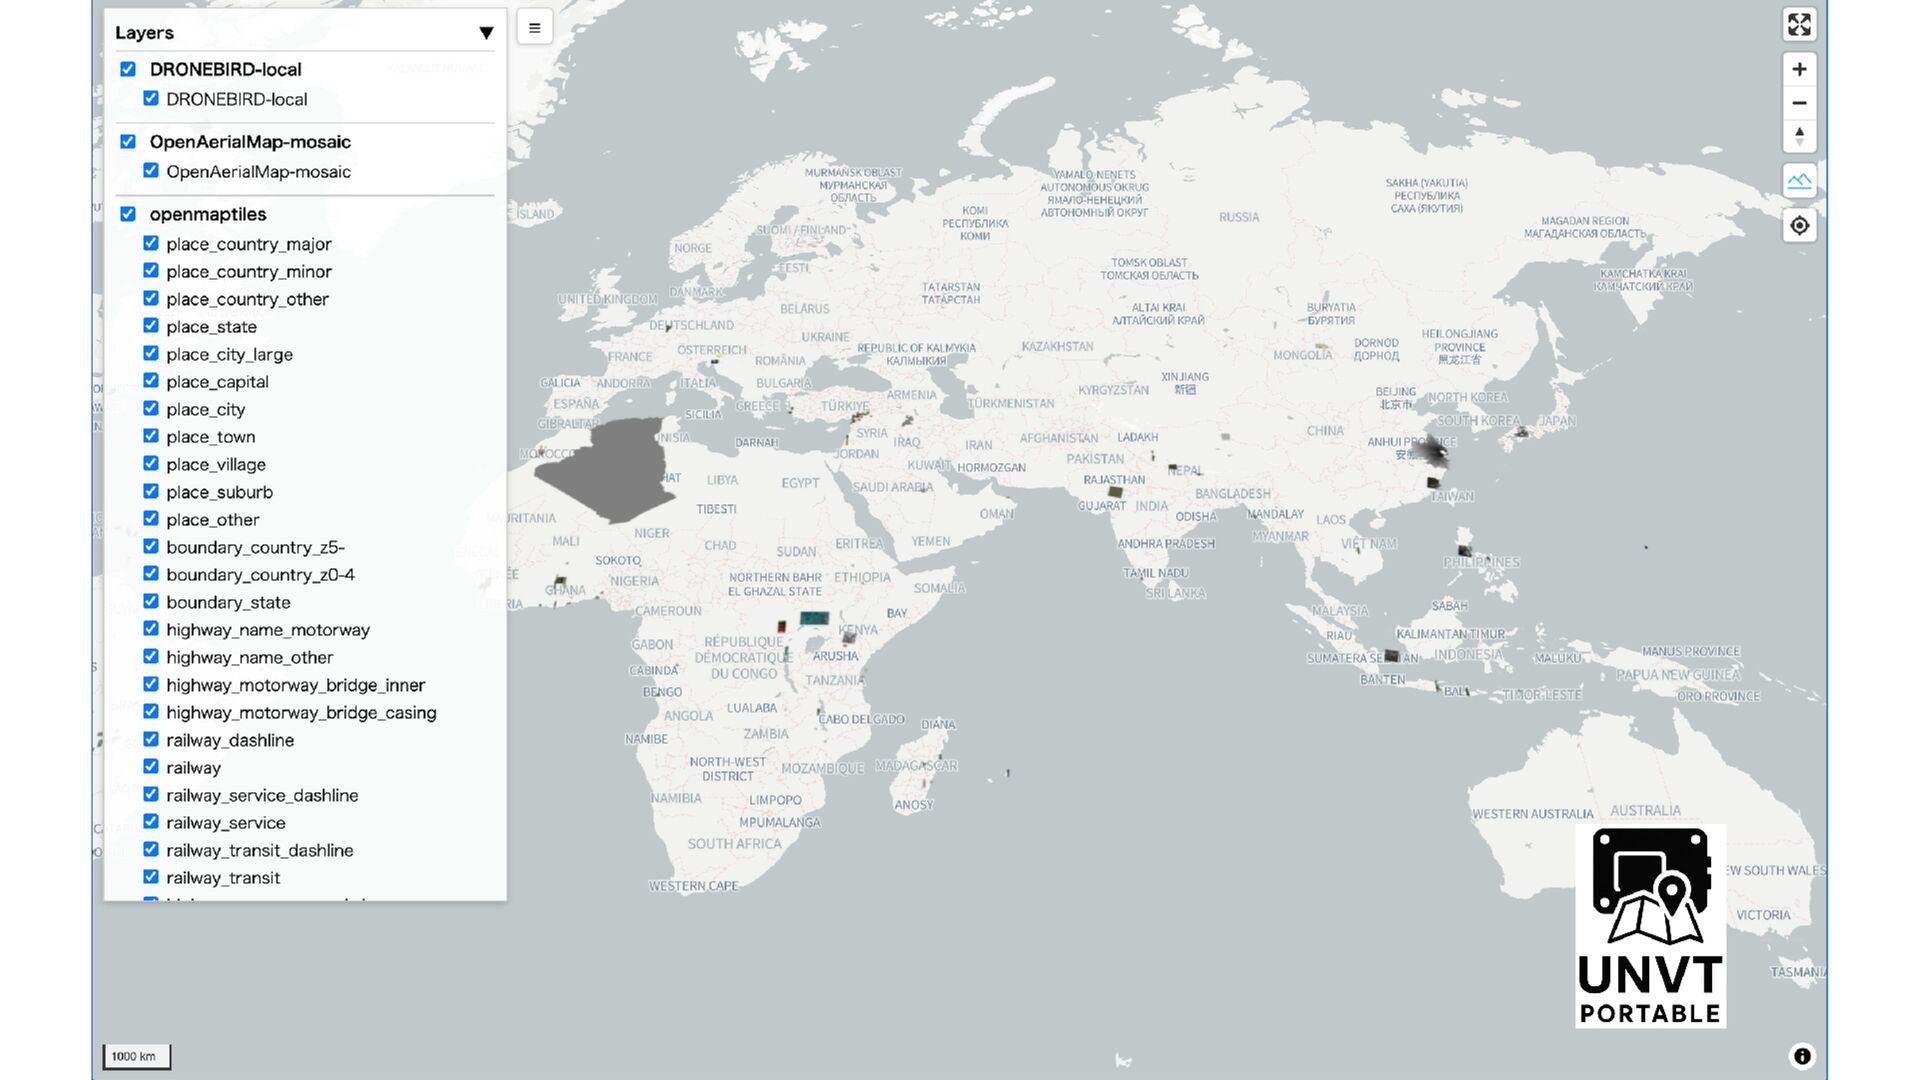Reset bearing with the compass icon

pyautogui.click(x=1799, y=136)
